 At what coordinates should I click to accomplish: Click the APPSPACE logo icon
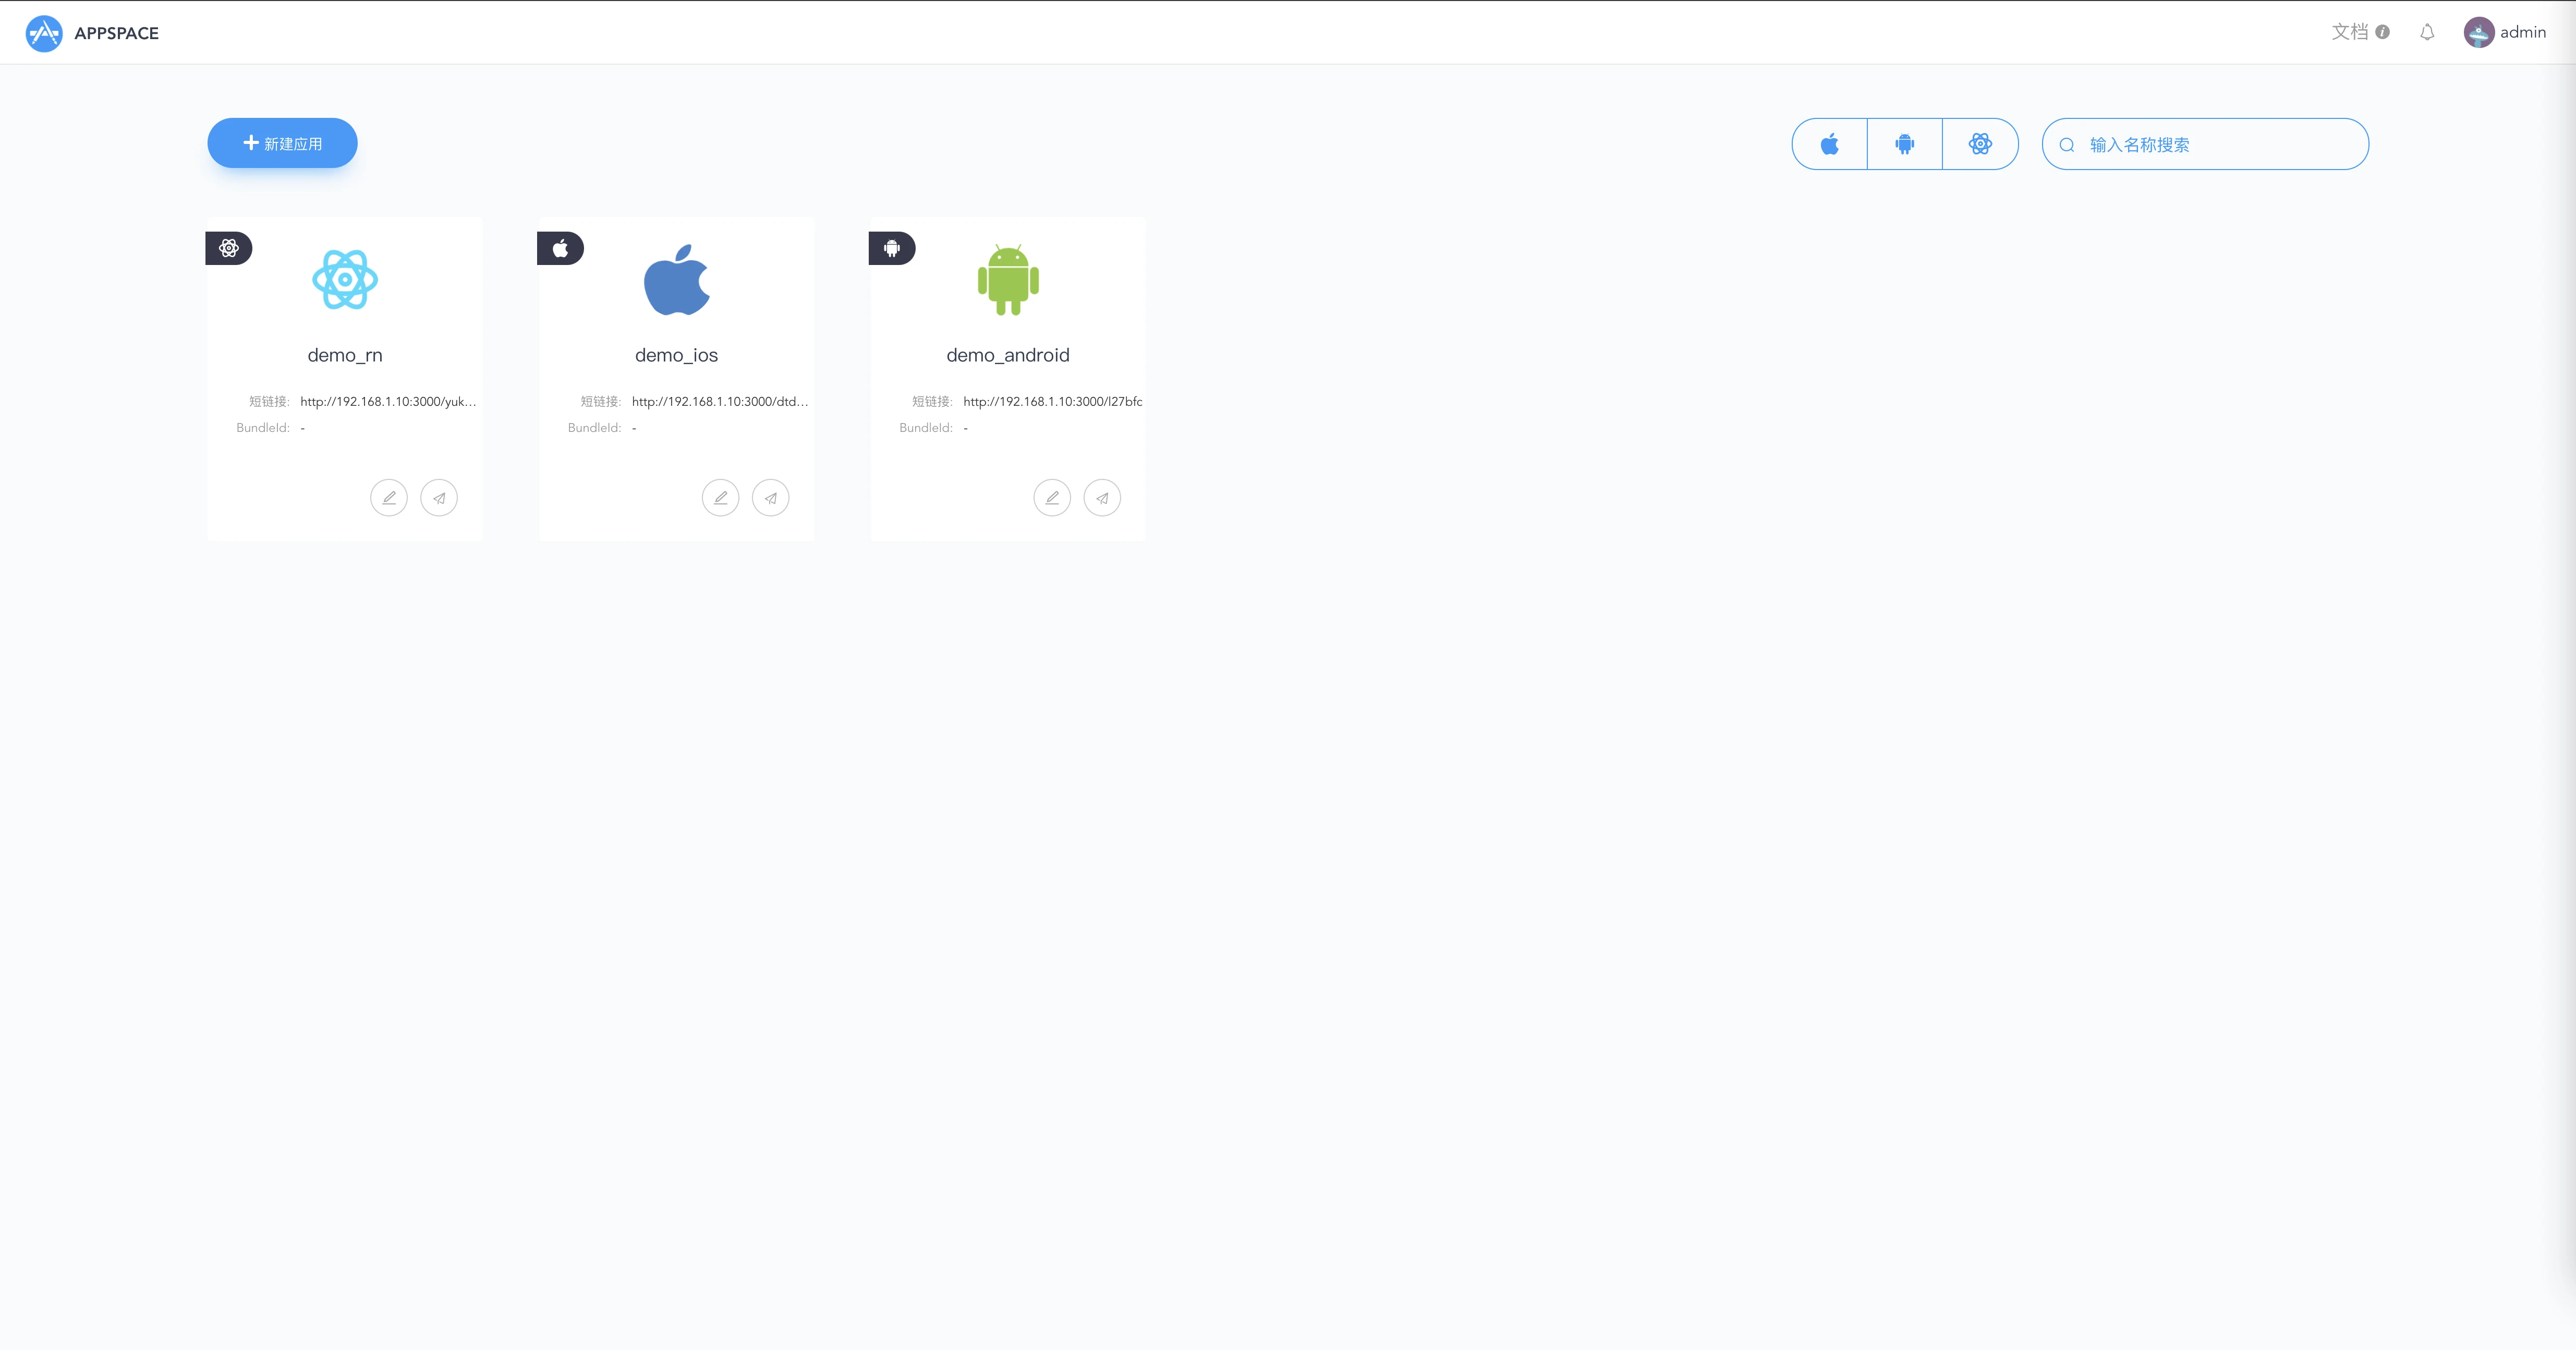pos(44,33)
